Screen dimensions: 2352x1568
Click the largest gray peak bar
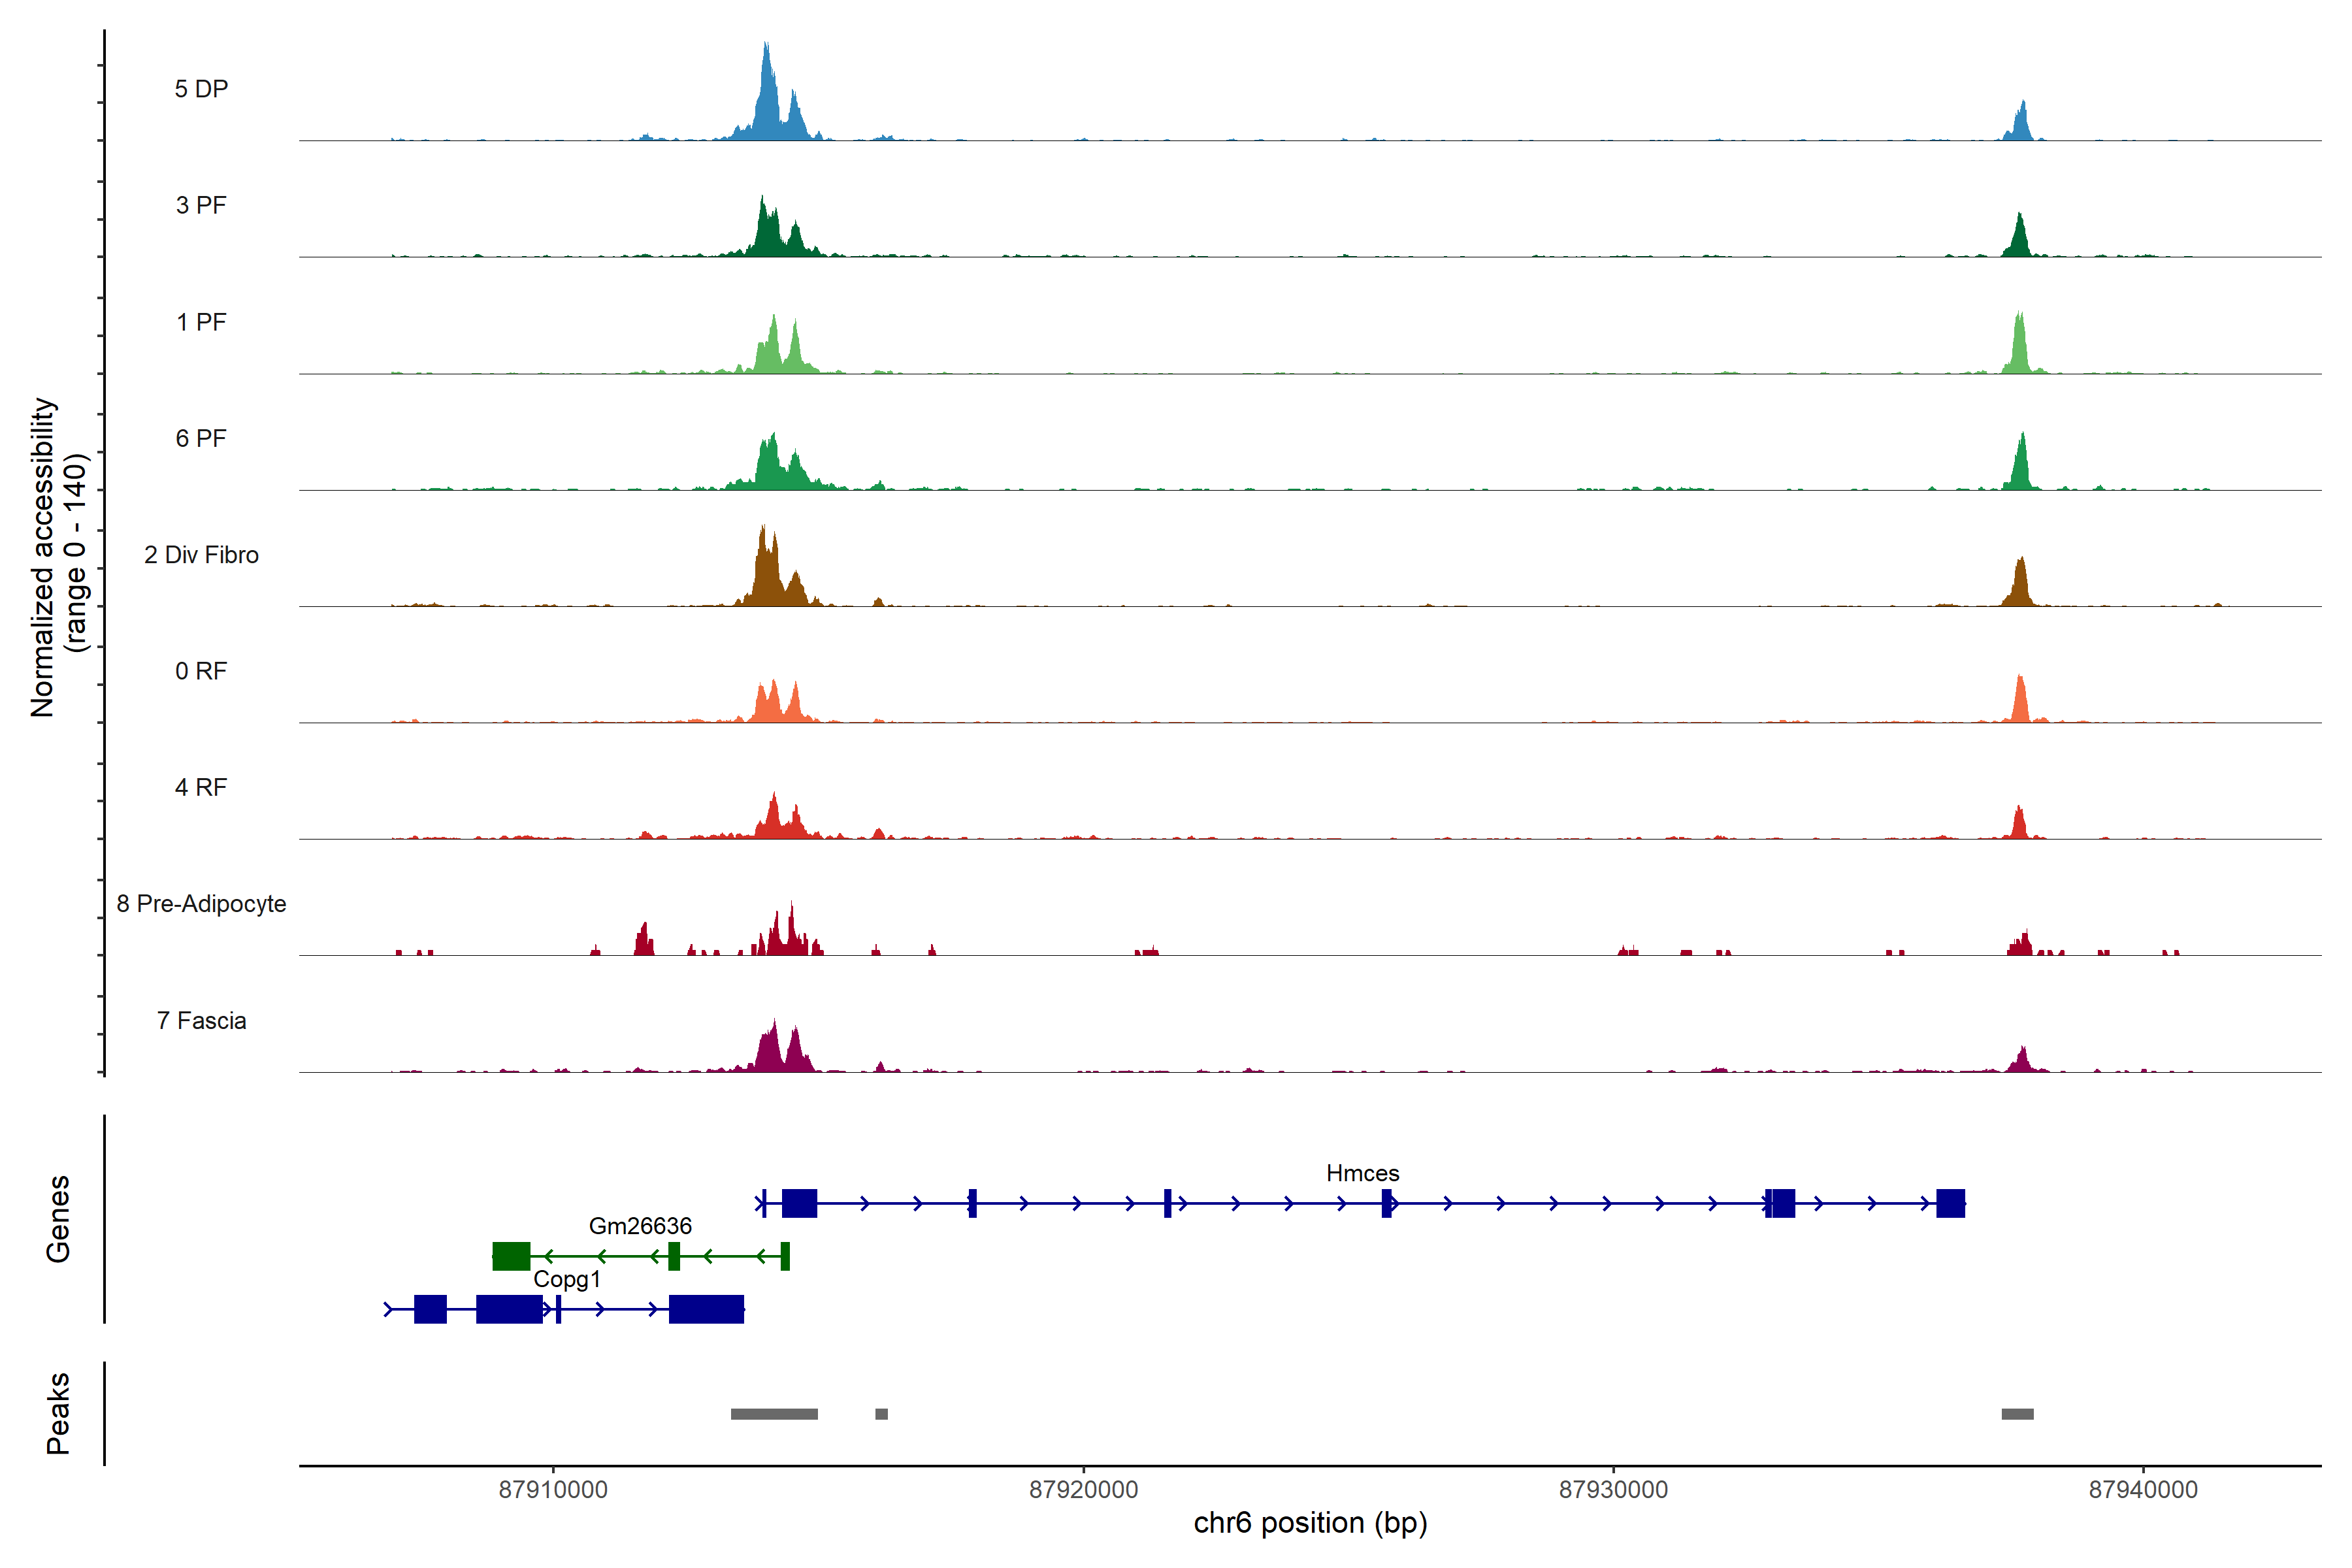[x=774, y=1414]
